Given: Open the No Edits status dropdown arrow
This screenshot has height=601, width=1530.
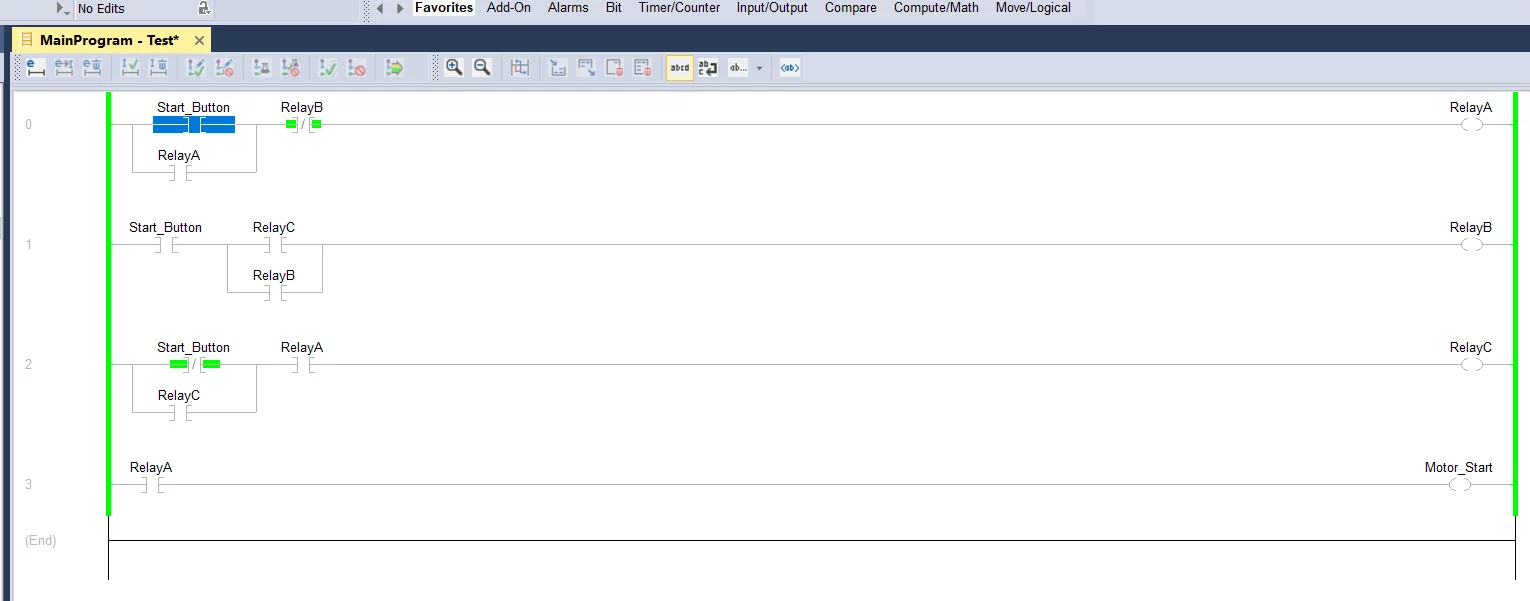Looking at the screenshot, I should (63, 8).
